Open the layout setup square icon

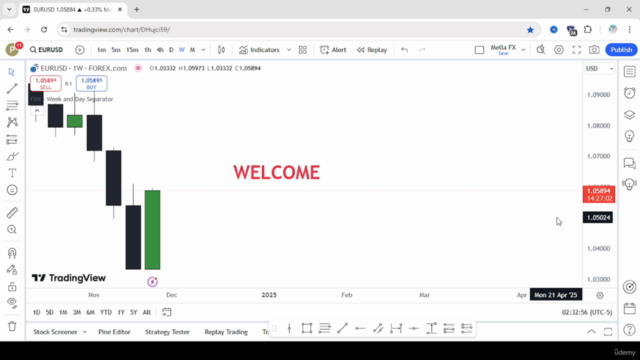[x=480, y=50]
